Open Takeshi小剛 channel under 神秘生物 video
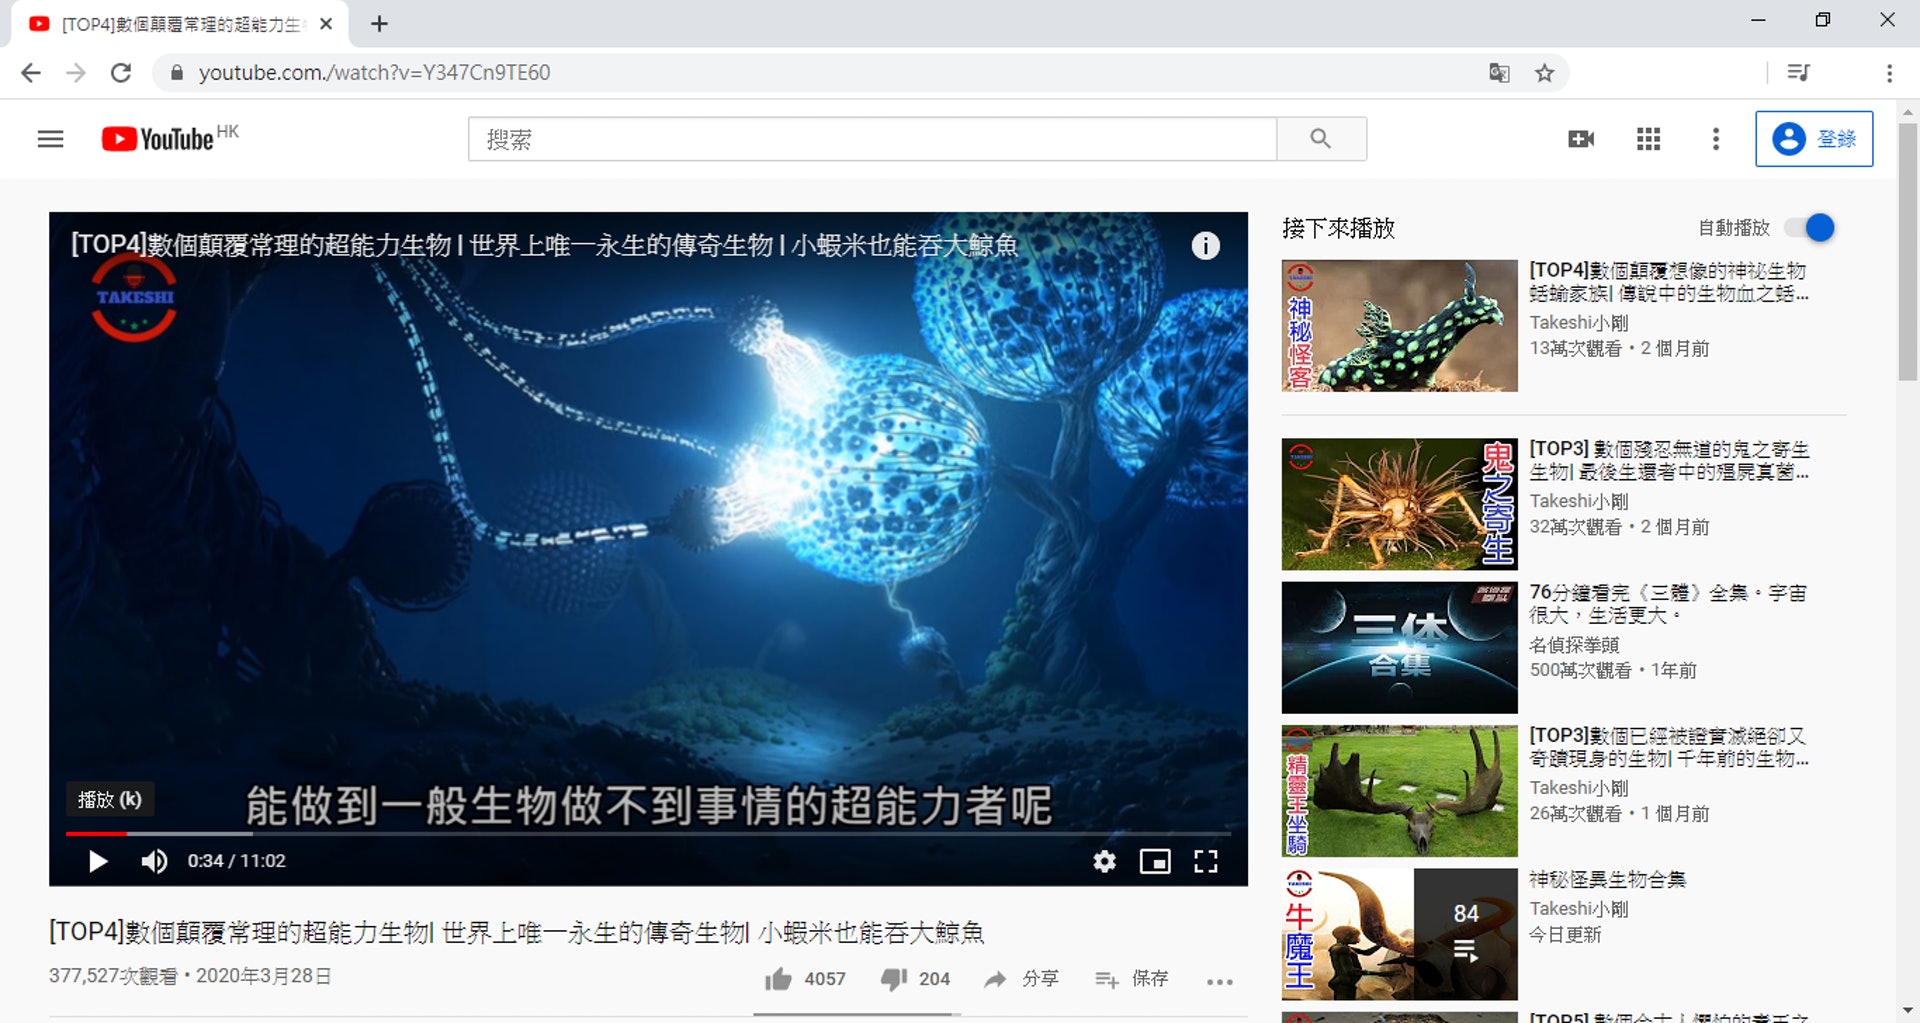 point(1579,322)
